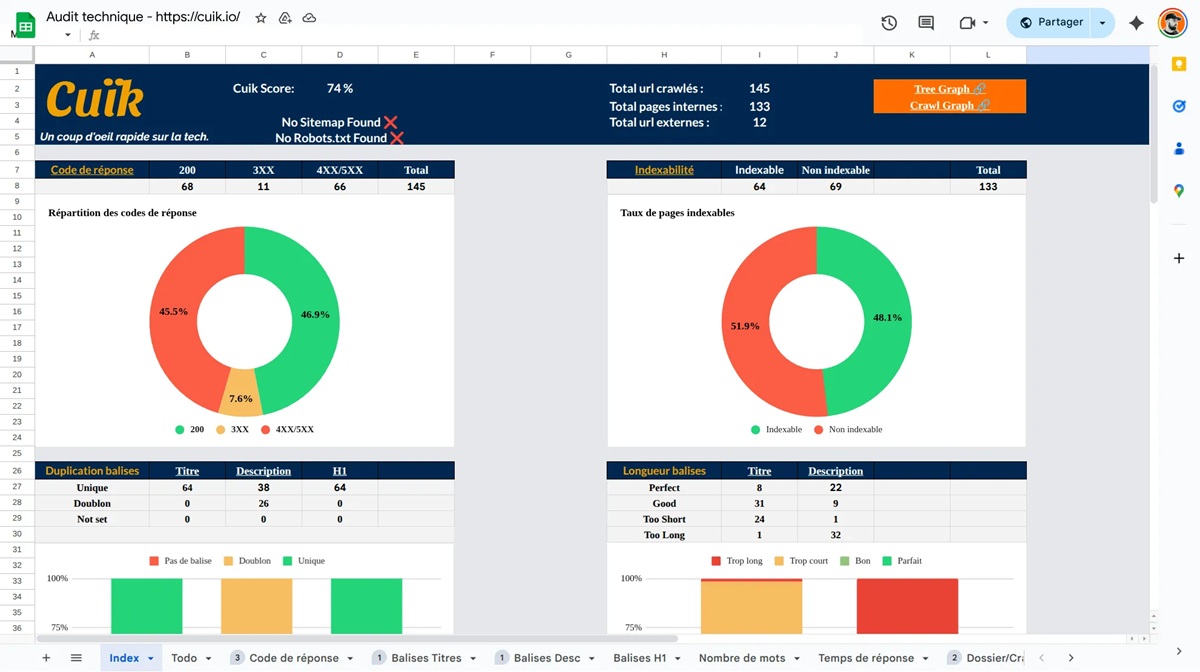Switch to Temps de réponse sheet

click(x=866, y=658)
